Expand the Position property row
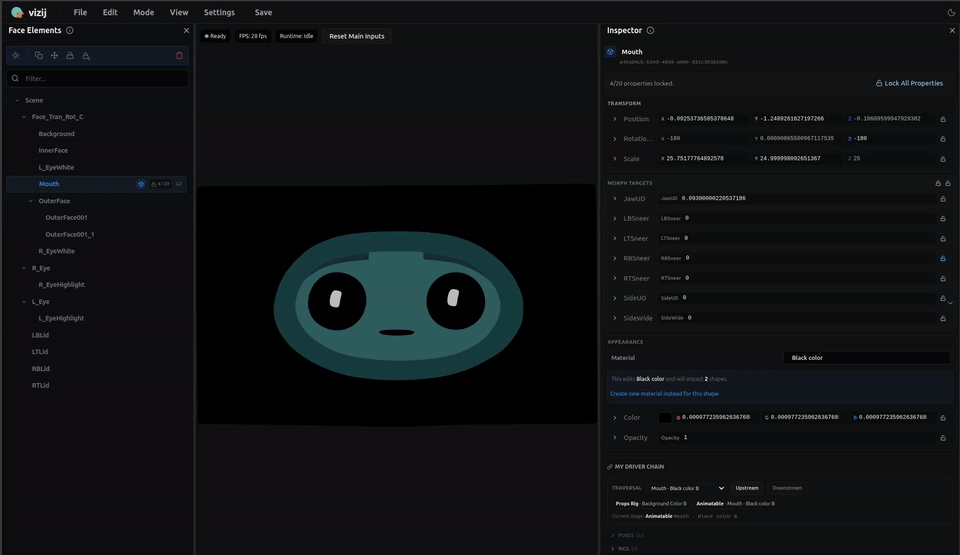The image size is (960, 555). (x=615, y=119)
